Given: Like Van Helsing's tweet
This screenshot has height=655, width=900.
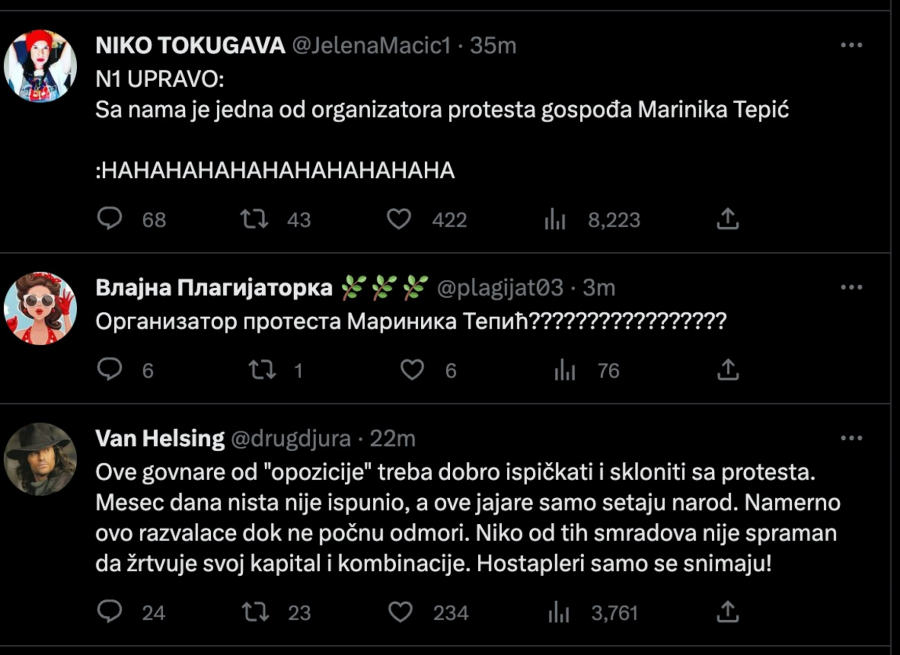Looking at the screenshot, I should tap(401, 612).
